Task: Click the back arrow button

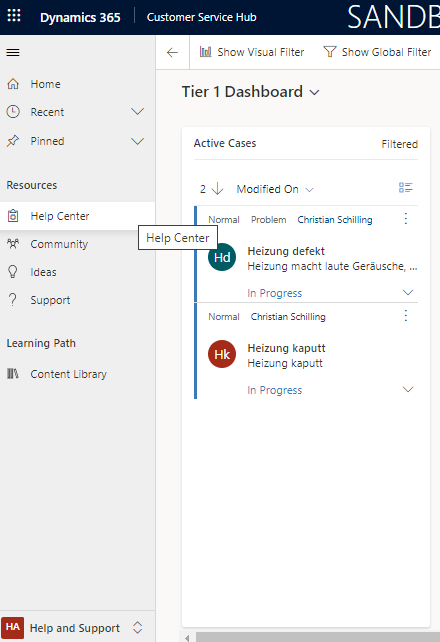Action: [x=172, y=52]
